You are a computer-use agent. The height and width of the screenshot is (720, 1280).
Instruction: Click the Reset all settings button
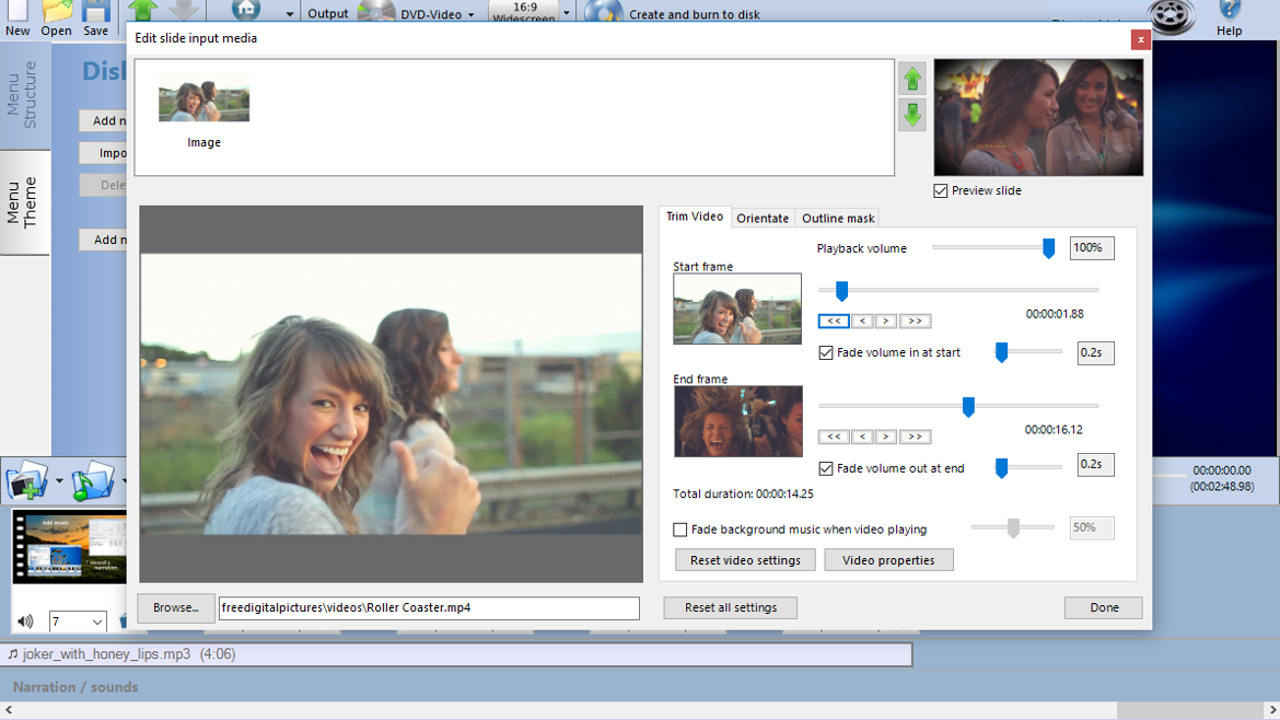tap(730, 608)
